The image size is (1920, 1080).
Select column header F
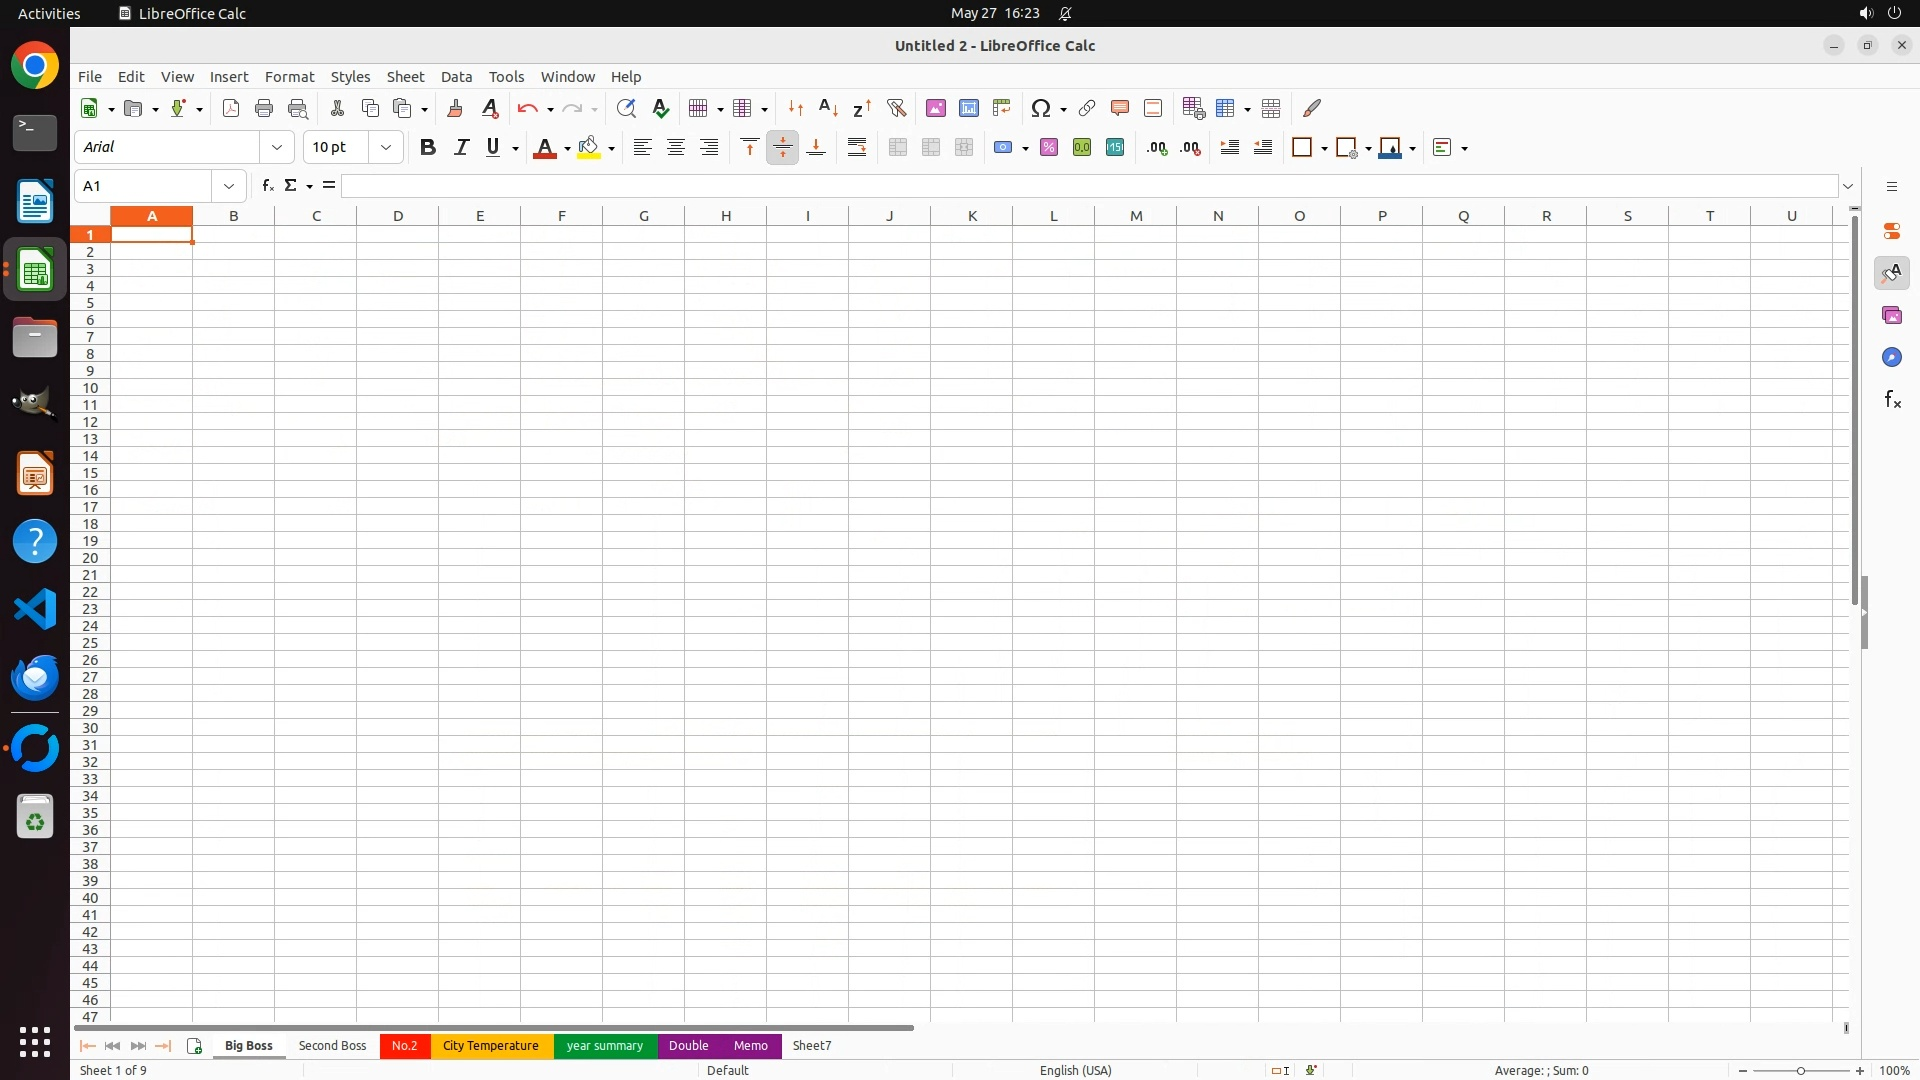561,216
